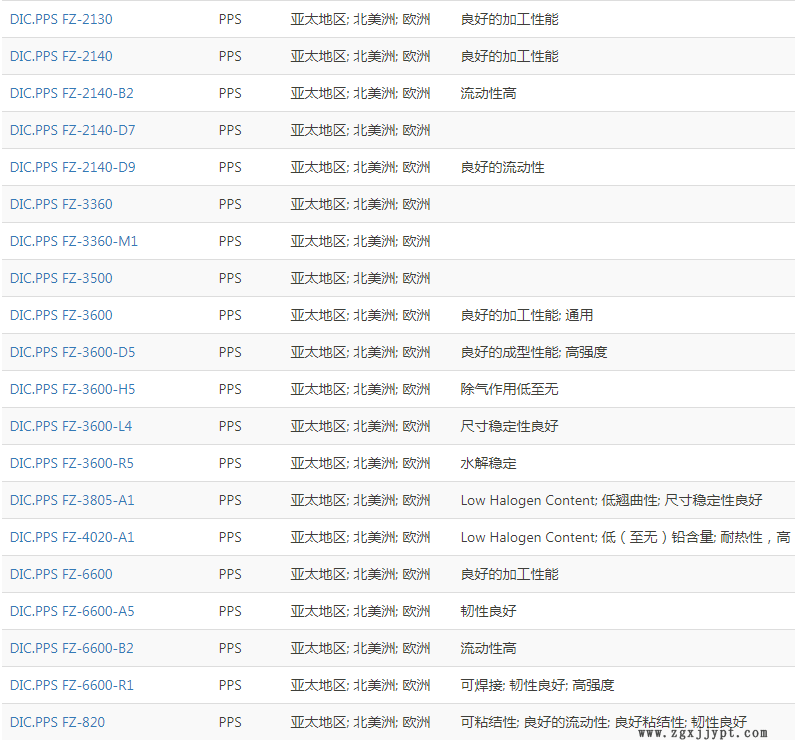Open DIC.PPS FZ-4020-A1 product page
795x755 pixels.
click(x=72, y=537)
